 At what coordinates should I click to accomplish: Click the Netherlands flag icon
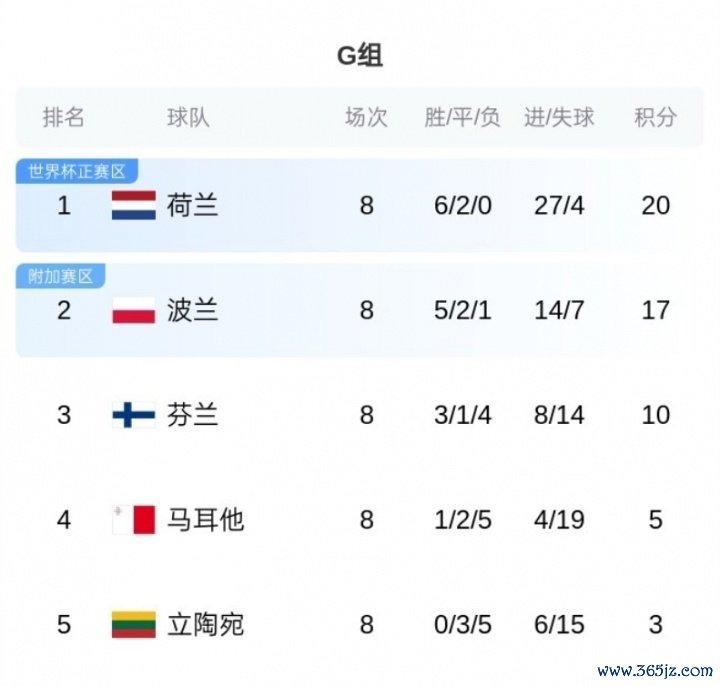tap(133, 206)
